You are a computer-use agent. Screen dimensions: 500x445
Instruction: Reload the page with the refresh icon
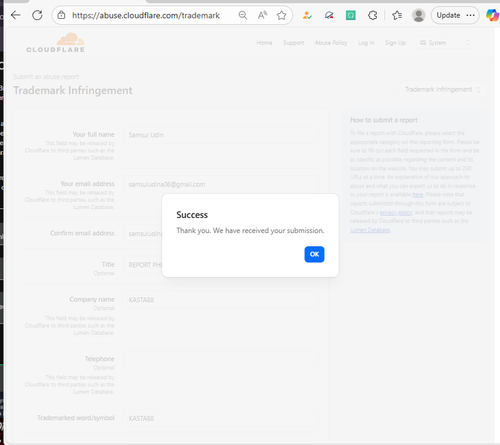(37, 15)
